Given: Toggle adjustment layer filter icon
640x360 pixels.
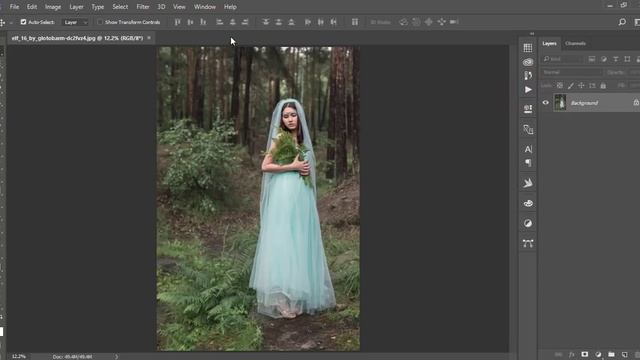Looking at the screenshot, I should click(x=604, y=59).
